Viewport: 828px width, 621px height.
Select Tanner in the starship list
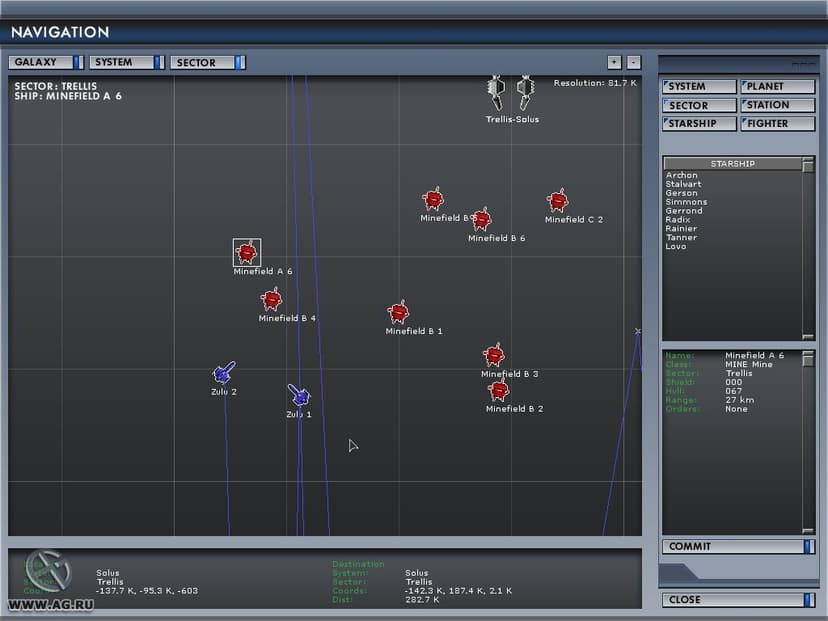pyautogui.click(x=681, y=238)
